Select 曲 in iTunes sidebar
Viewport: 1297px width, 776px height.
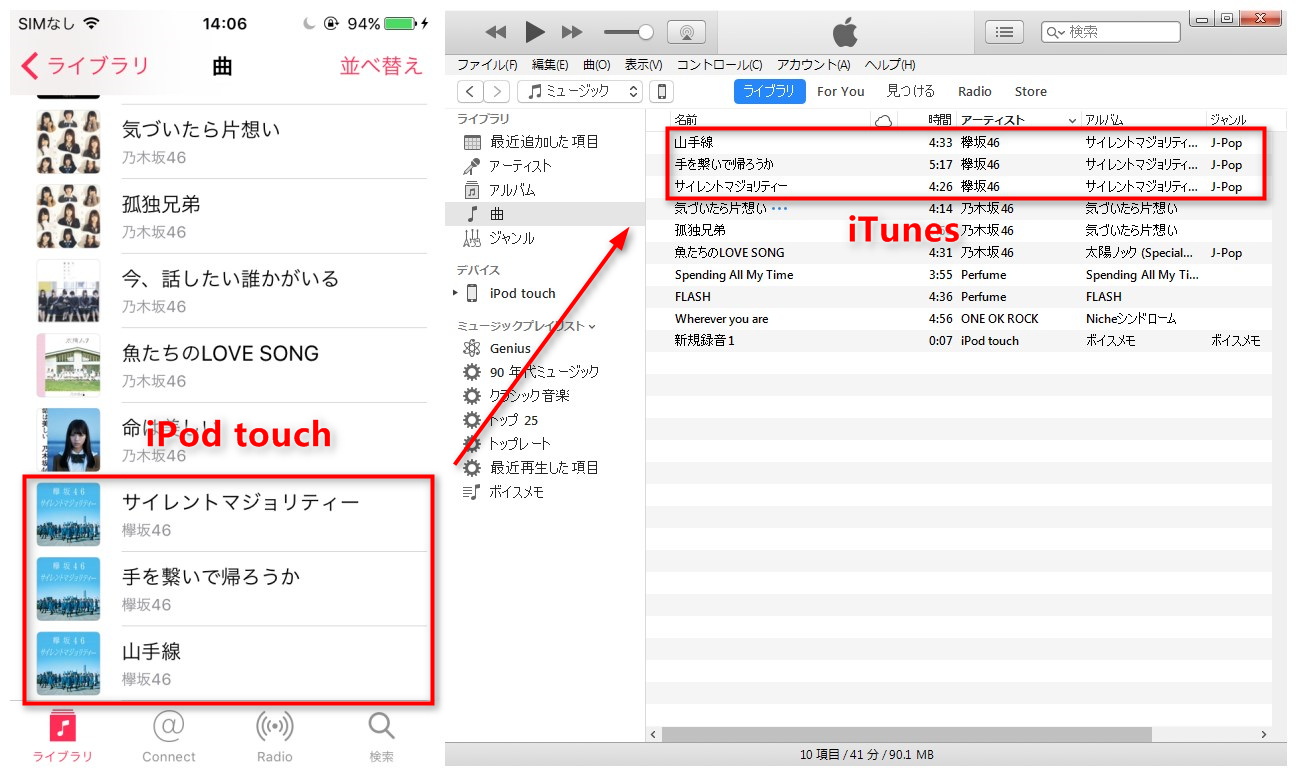tap(545, 214)
